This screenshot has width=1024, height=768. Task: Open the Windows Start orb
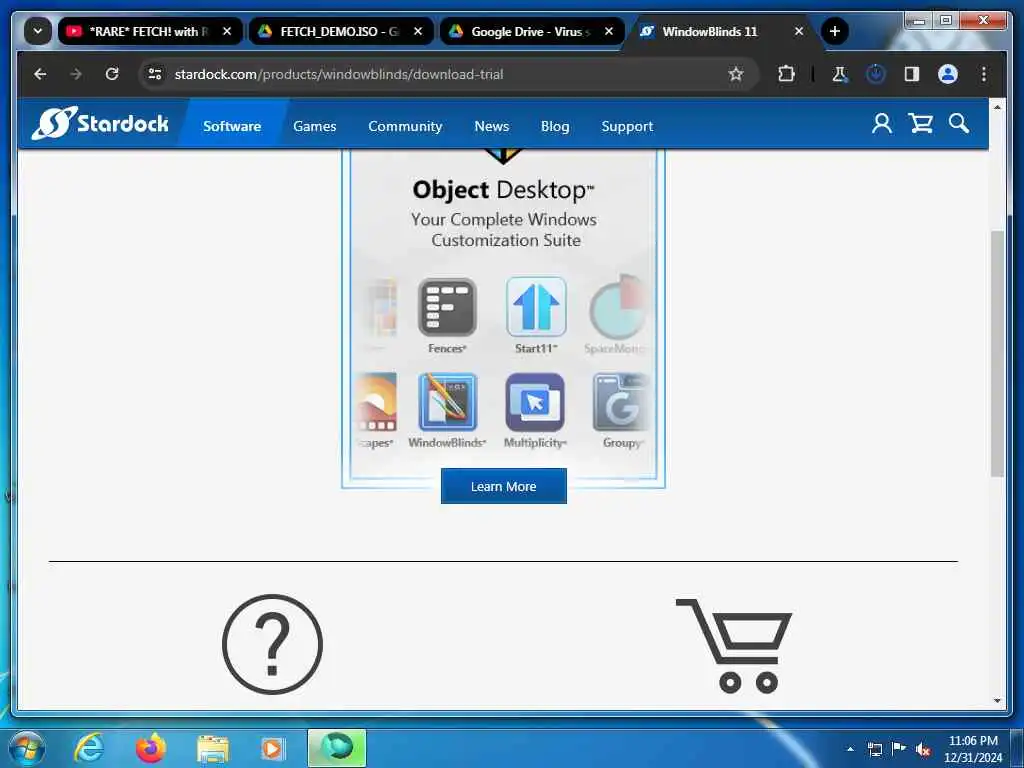pyautogui.click(x=26, y=748)
